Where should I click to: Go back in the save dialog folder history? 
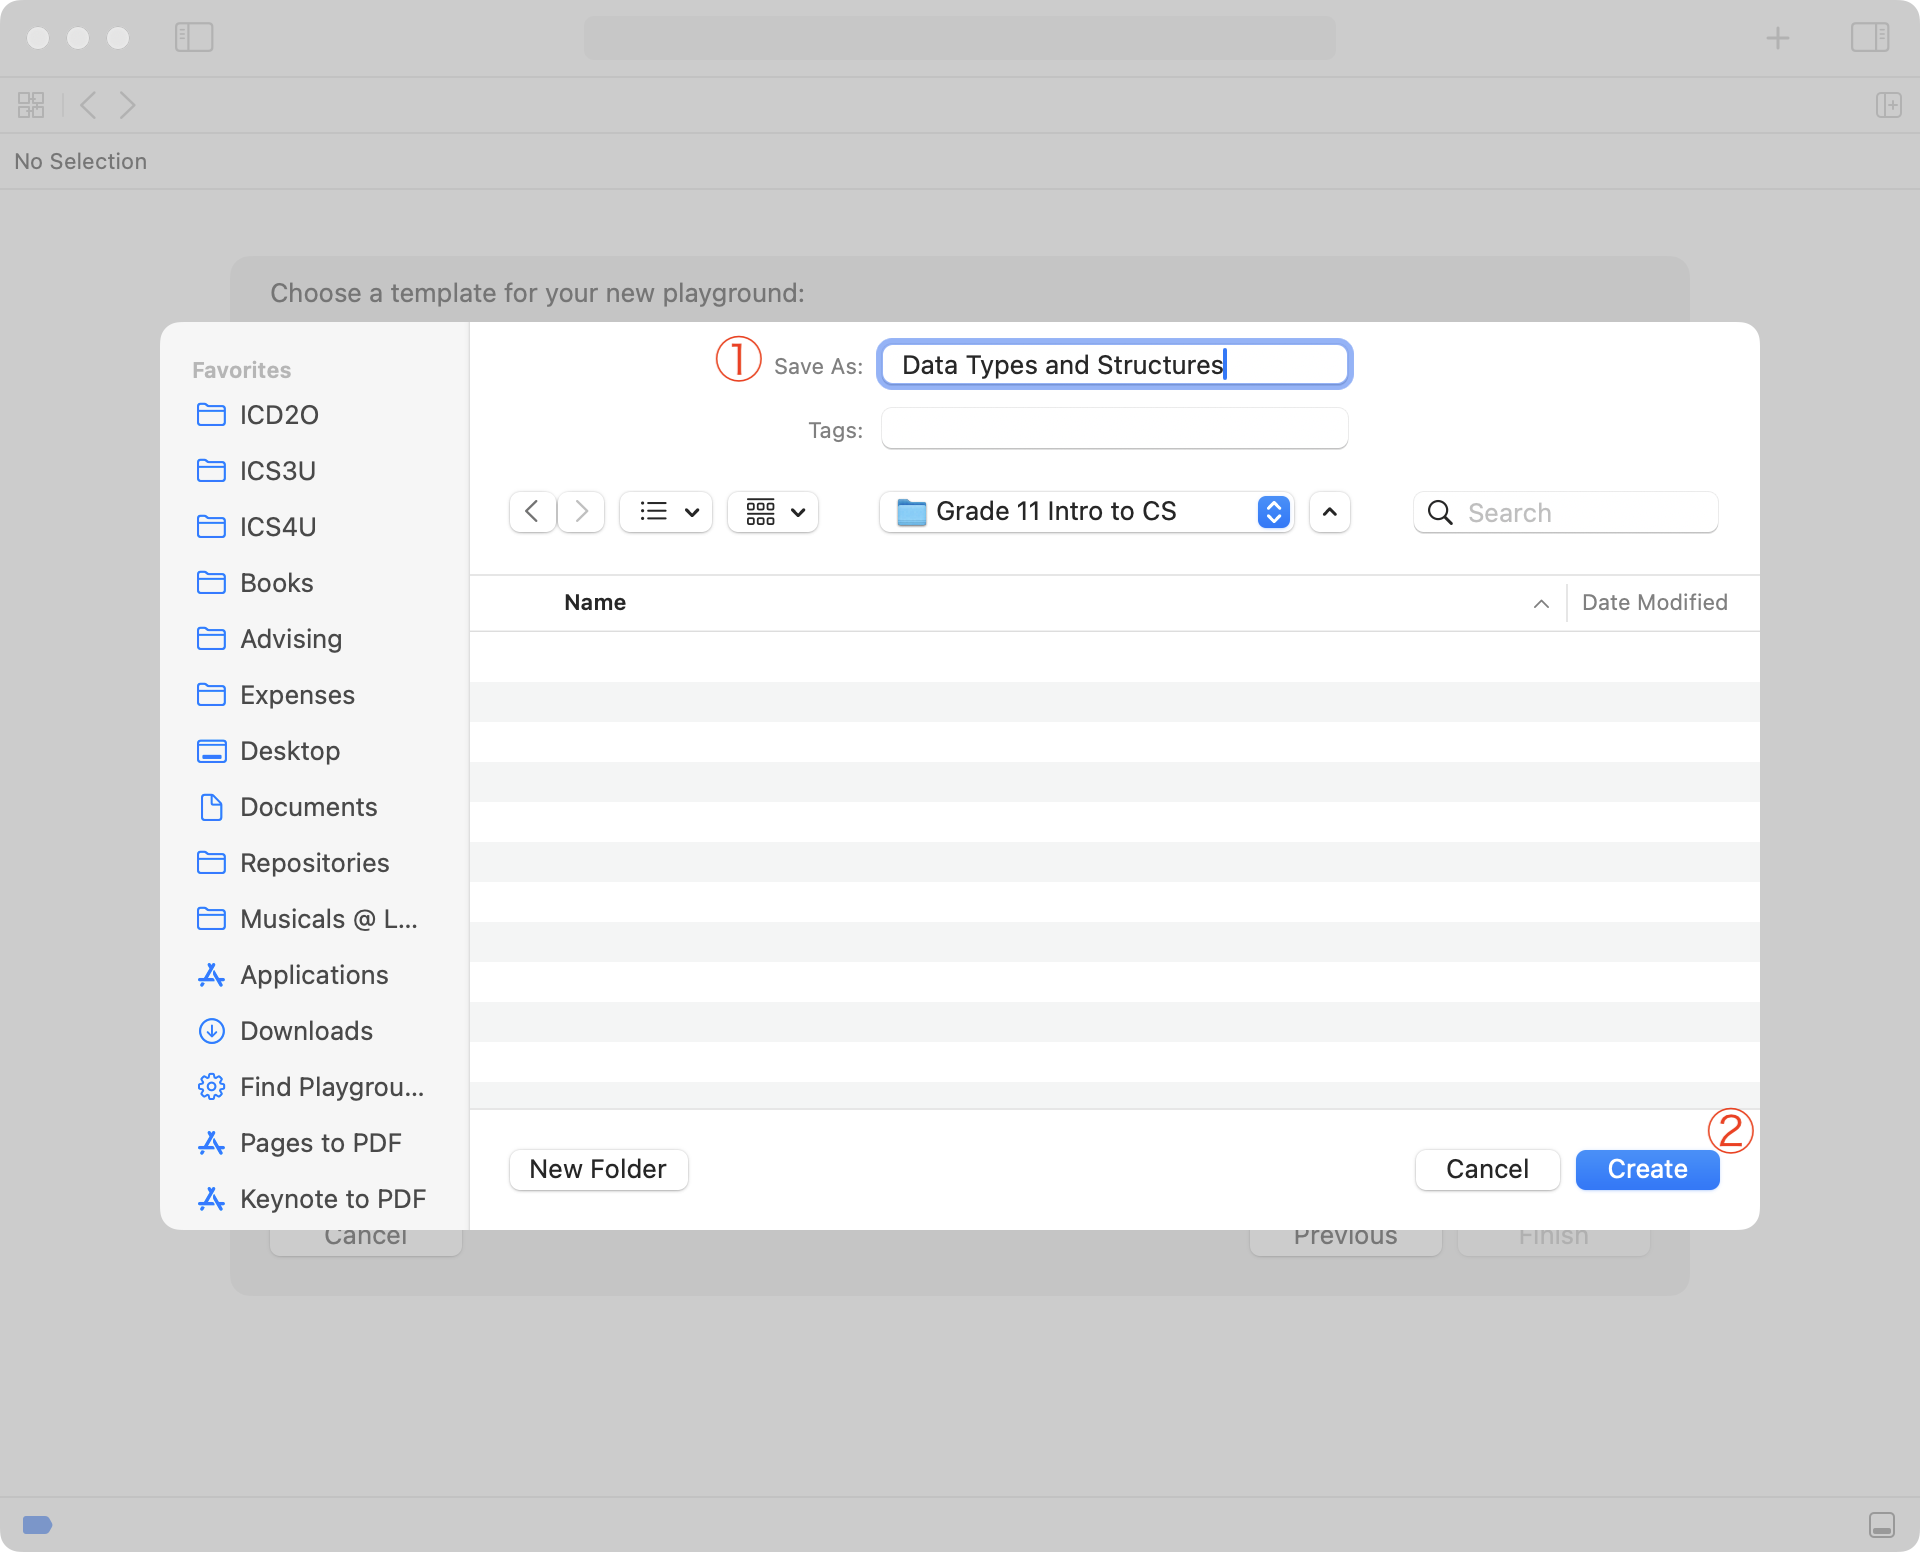[x=532, y=512]
